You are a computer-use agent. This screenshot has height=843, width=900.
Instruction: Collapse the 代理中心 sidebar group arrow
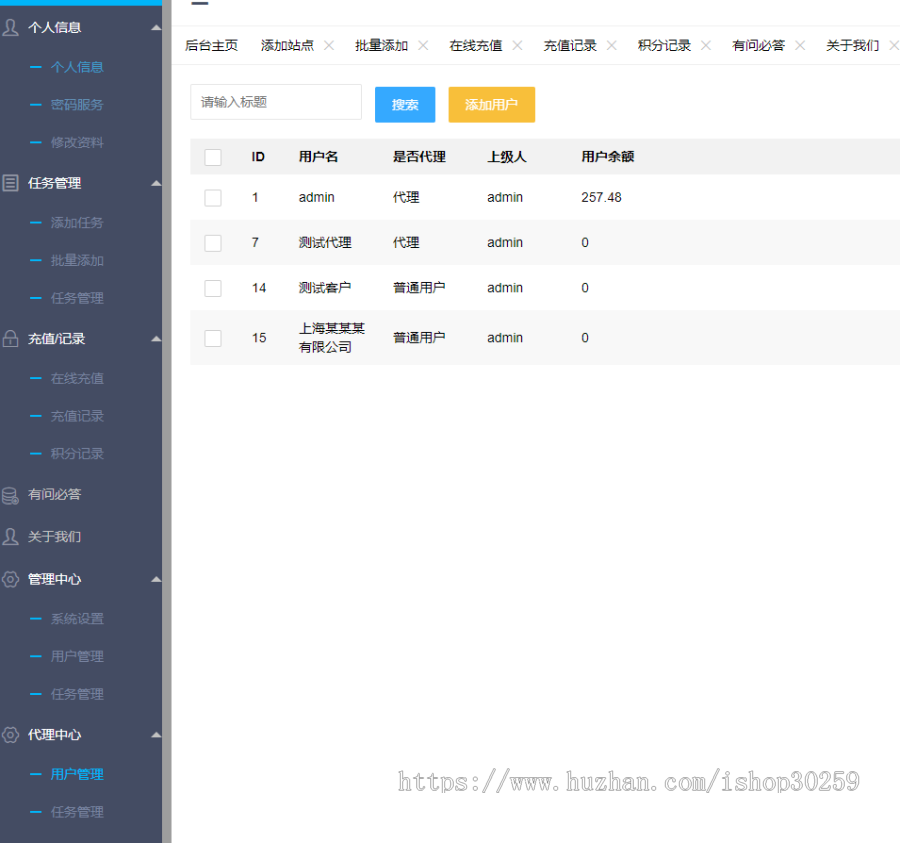[156, 735]
